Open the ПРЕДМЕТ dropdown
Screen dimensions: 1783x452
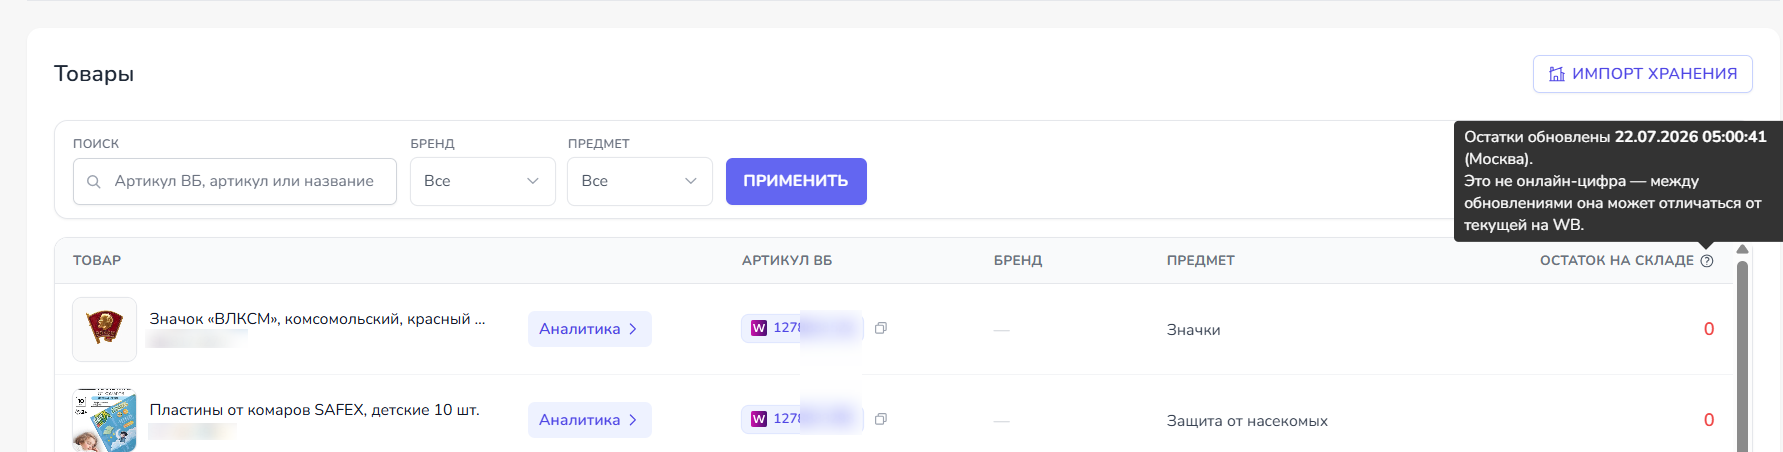click(640, 181)
